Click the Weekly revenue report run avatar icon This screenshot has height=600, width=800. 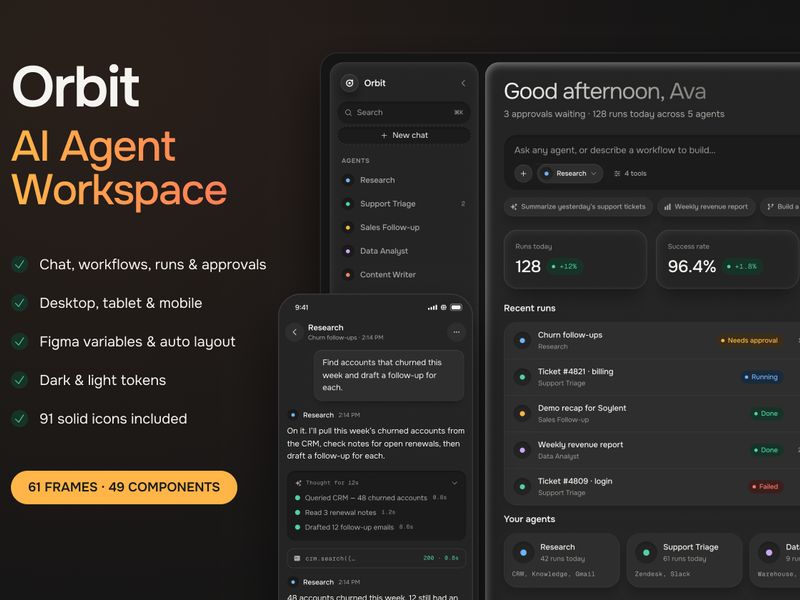tap(522, 450)
